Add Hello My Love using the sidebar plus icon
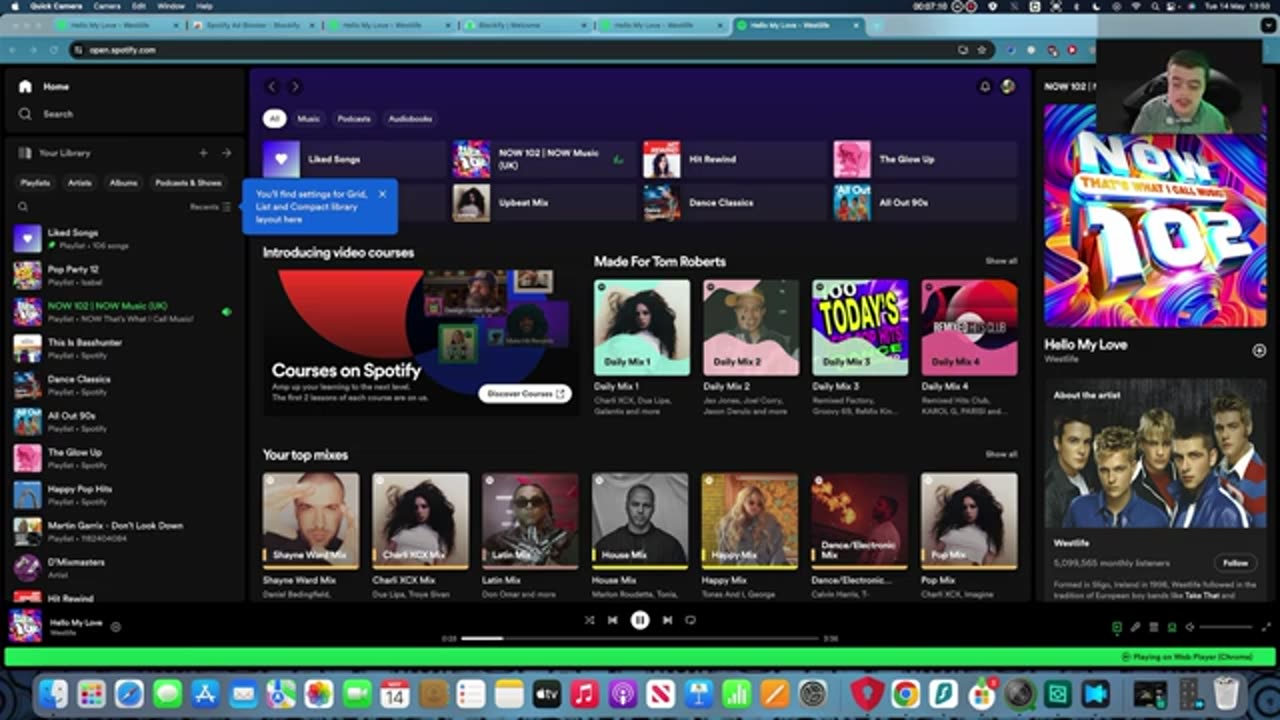Screen dimensions: 1280x720 (x=1259, y=350)
